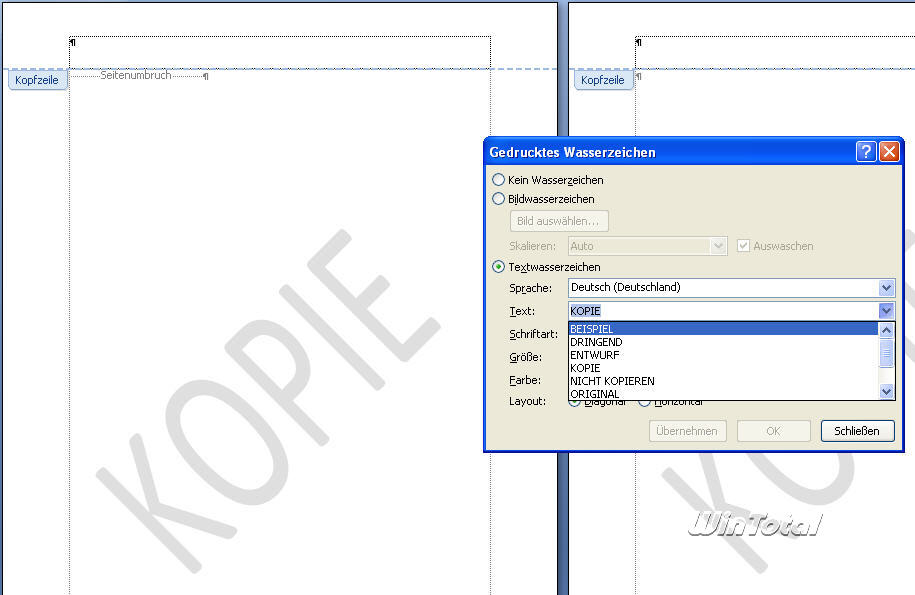Toggle the Auswaschen checkbox
This screenshot has height=595, width=915.
743,246
